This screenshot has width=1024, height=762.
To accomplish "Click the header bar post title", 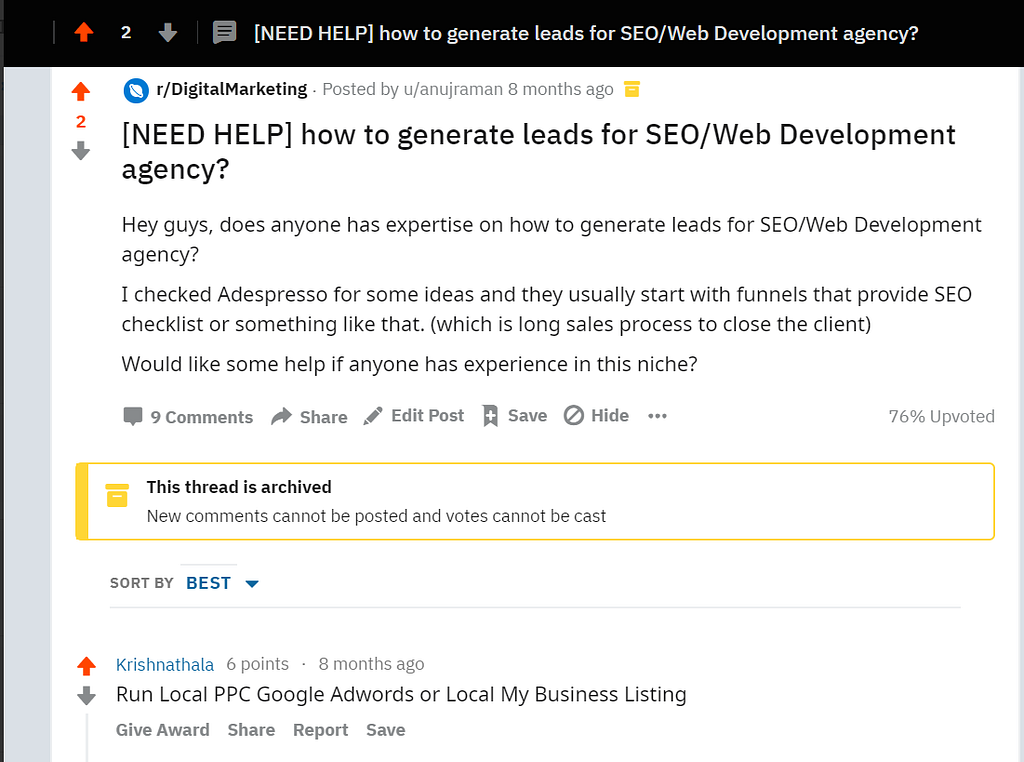I will (x=586, y=33).
